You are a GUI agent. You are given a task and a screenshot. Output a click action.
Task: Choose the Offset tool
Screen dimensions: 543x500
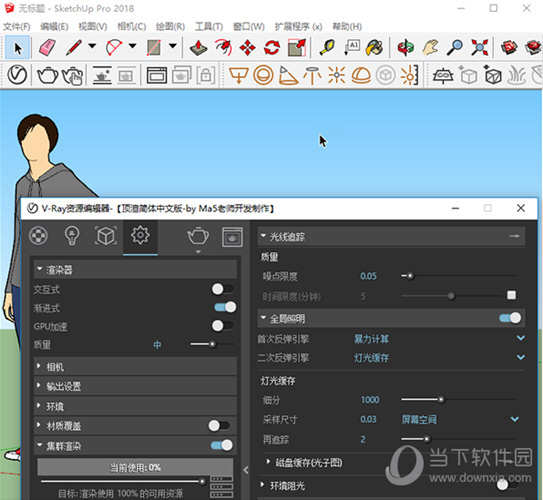point(223,47)
